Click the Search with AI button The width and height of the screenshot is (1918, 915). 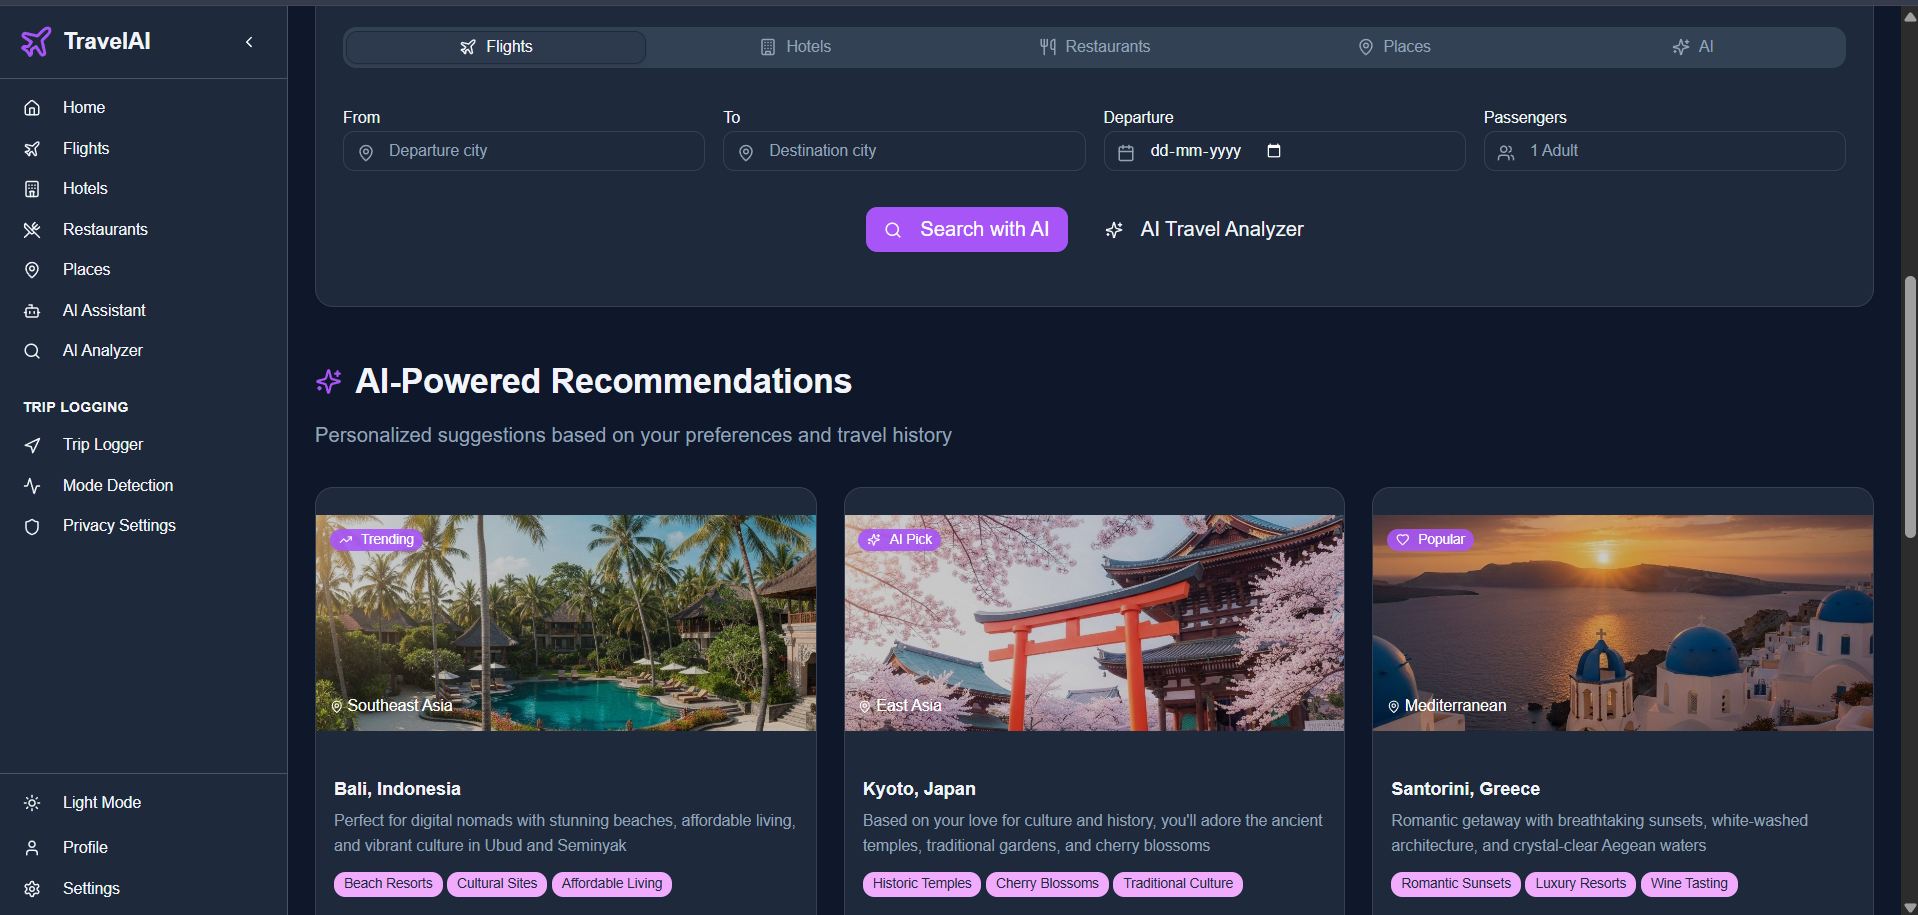(x=967, y=229)
